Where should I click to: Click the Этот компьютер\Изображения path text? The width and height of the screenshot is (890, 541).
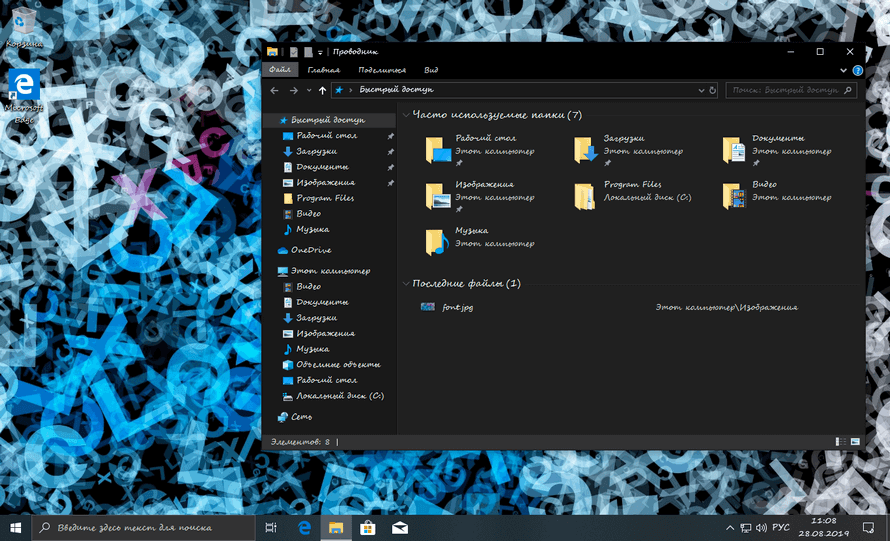click(727, 307)
